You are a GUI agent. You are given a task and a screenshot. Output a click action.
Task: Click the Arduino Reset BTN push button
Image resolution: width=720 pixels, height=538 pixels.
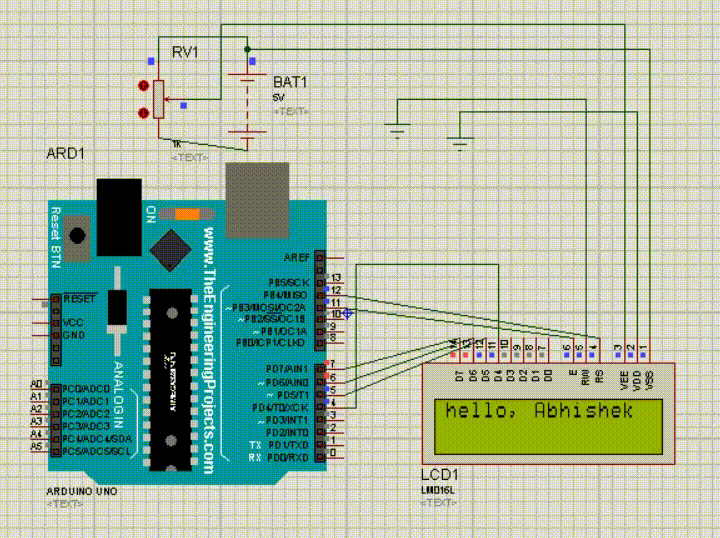77,236
